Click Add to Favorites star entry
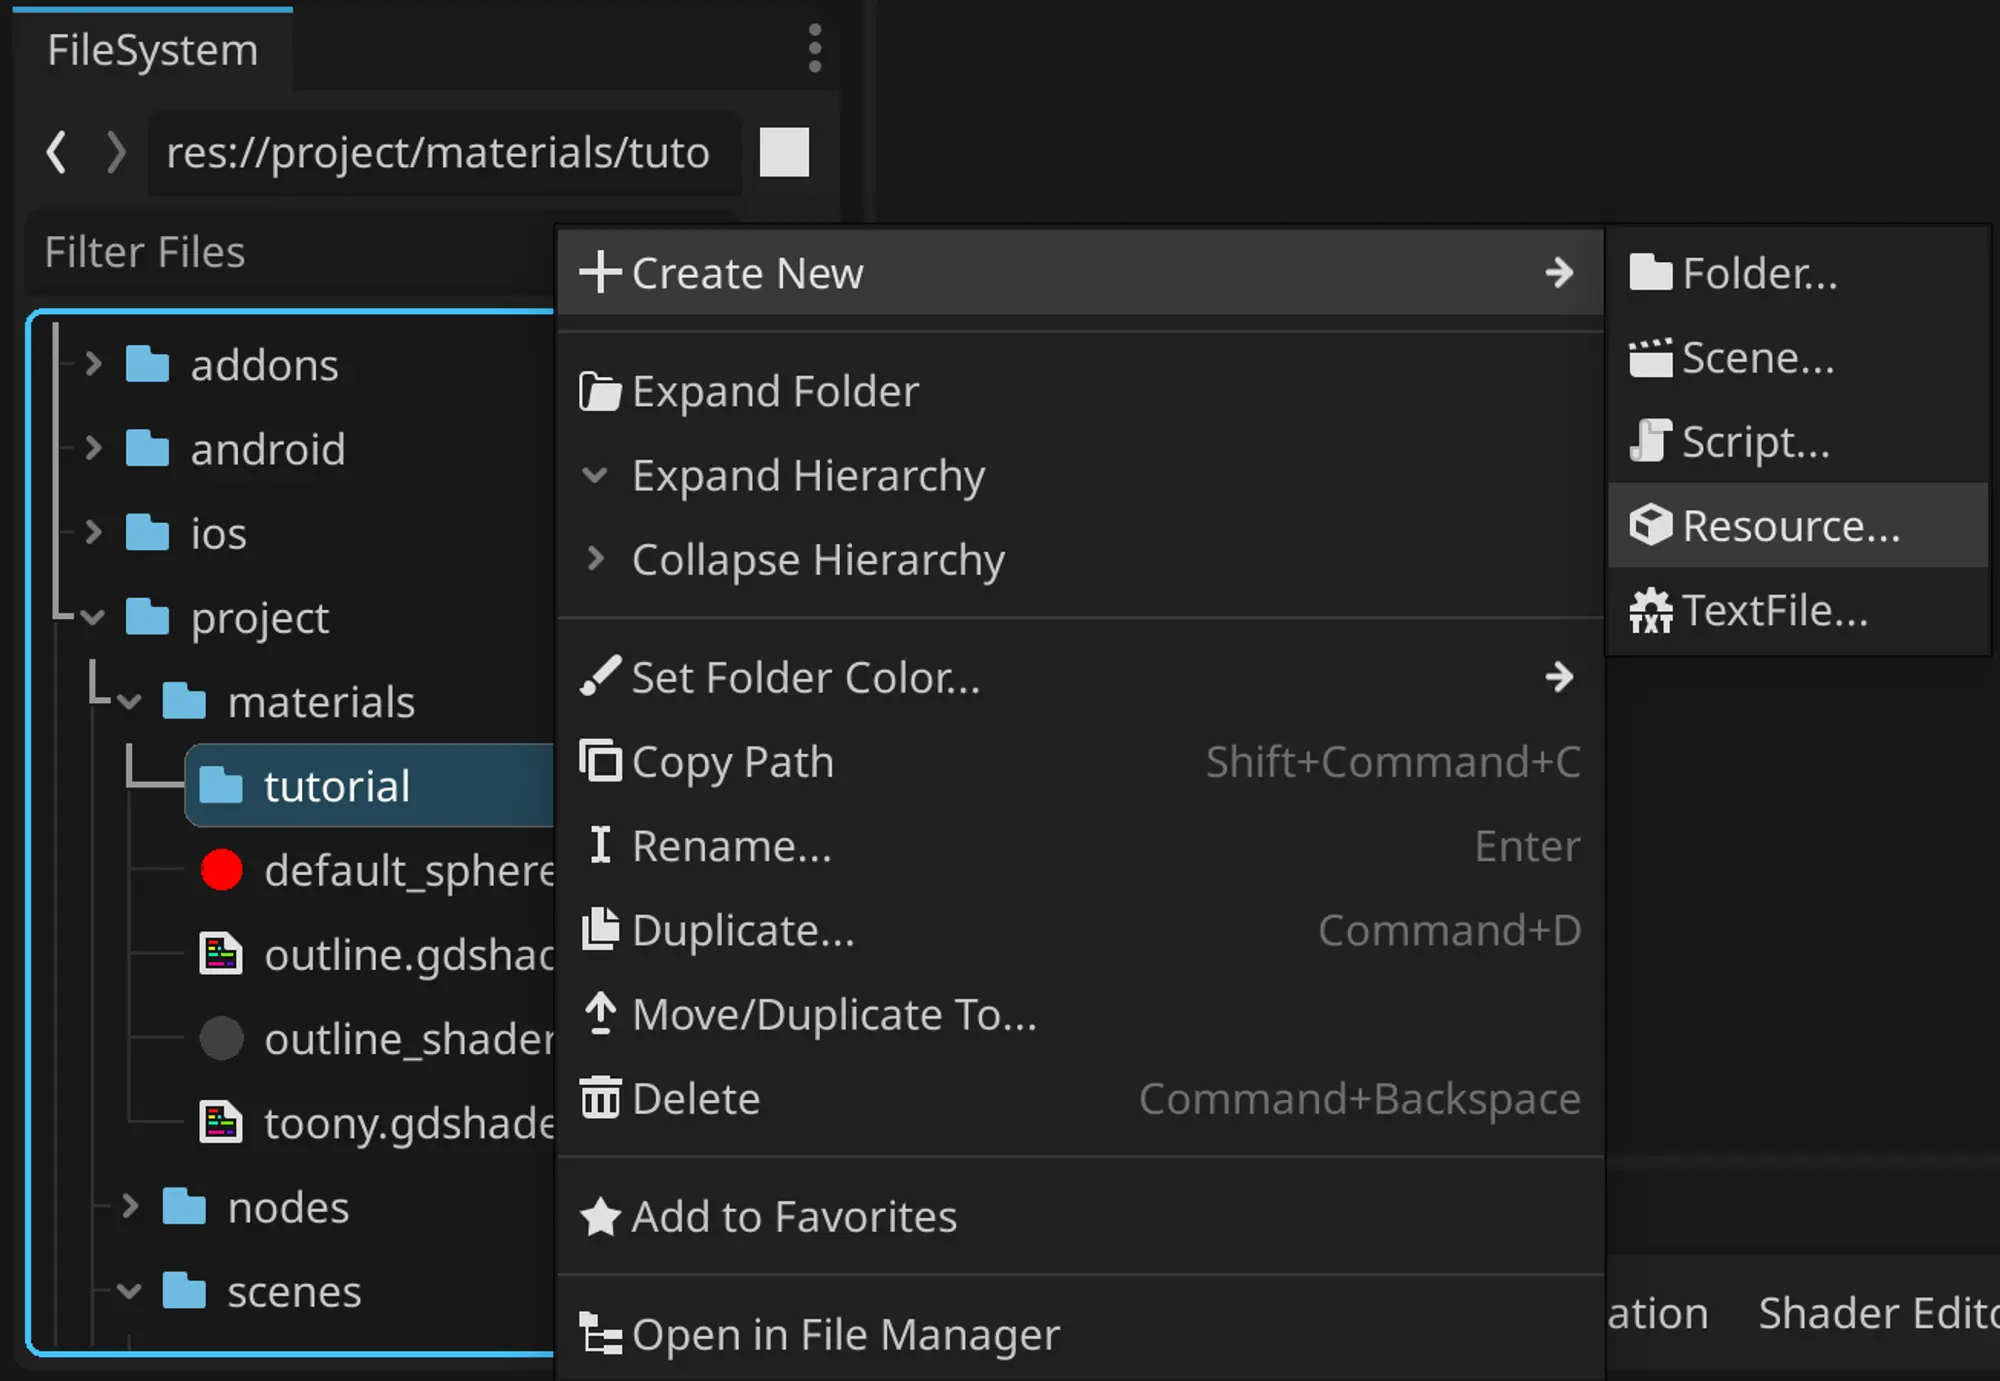The image size is (2000, 1381). pos(794,1217)
